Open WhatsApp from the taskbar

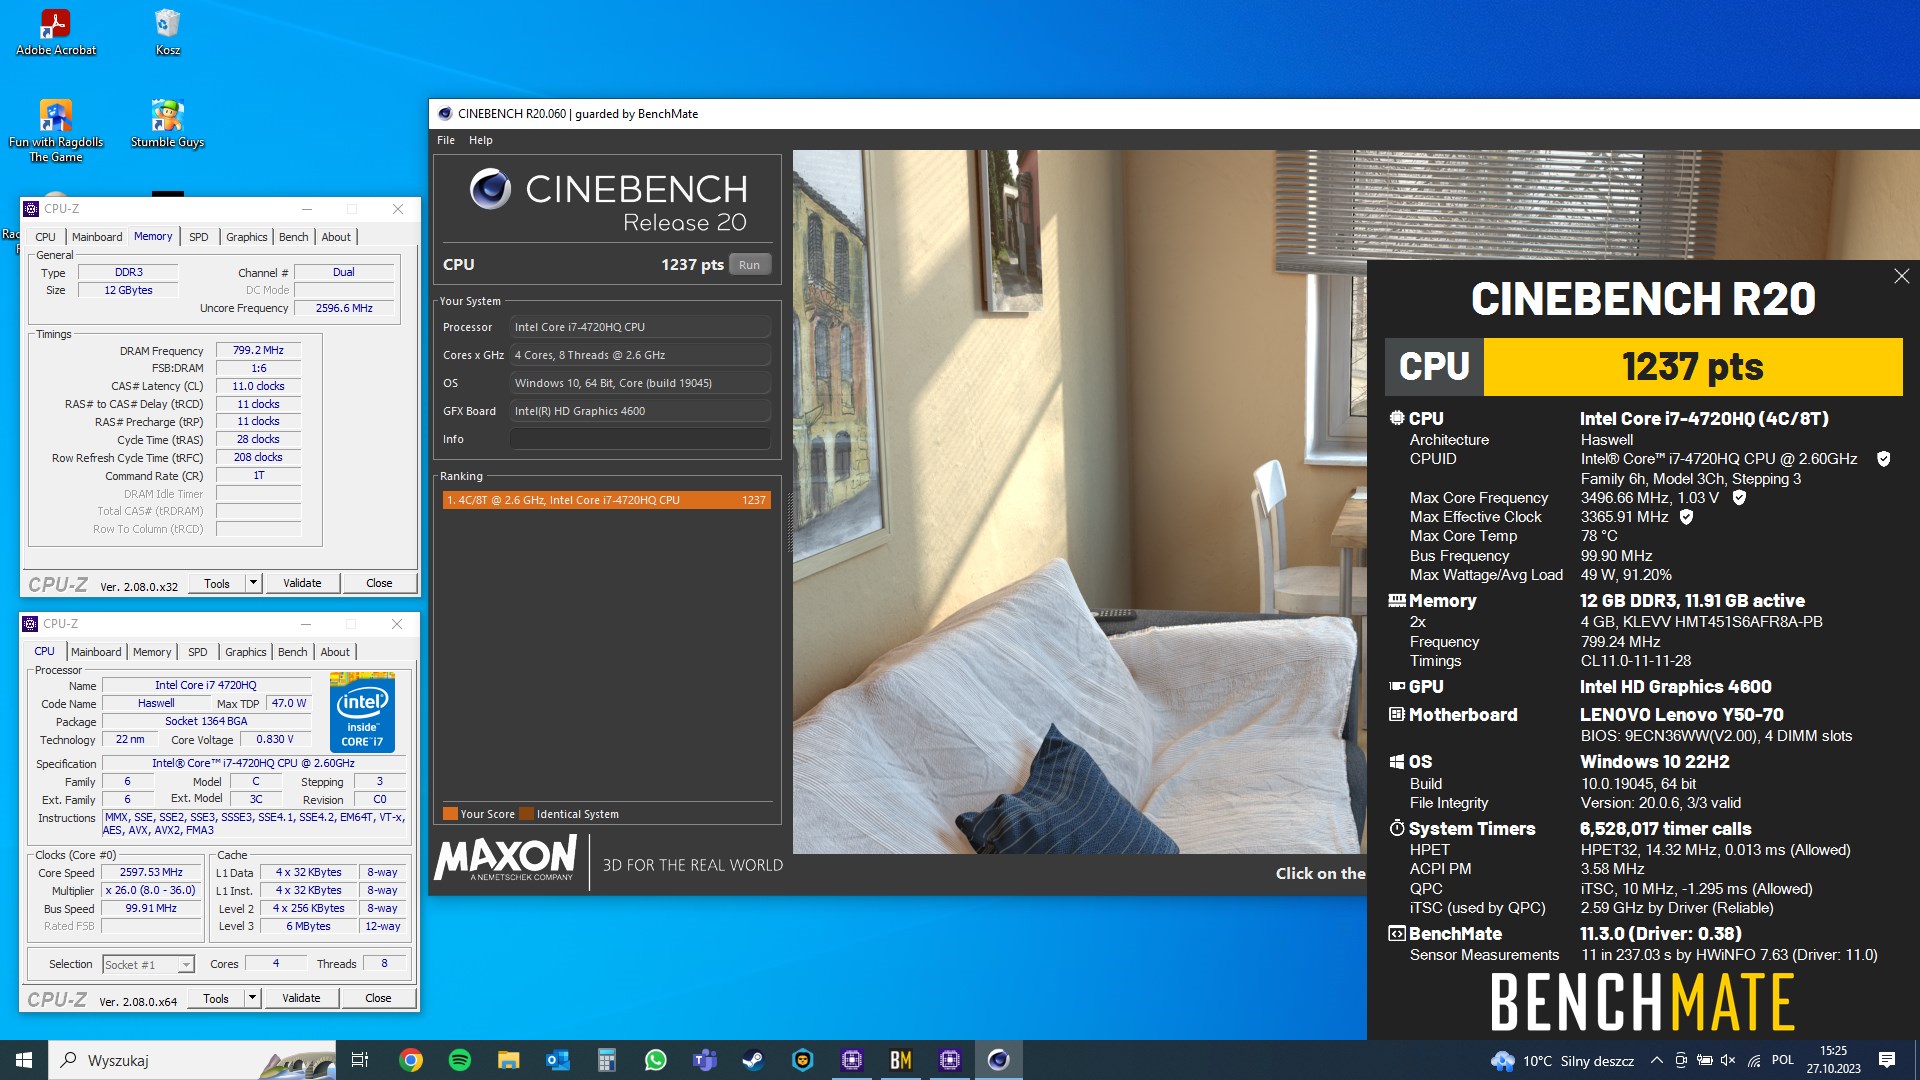[x=656, y=1060]
